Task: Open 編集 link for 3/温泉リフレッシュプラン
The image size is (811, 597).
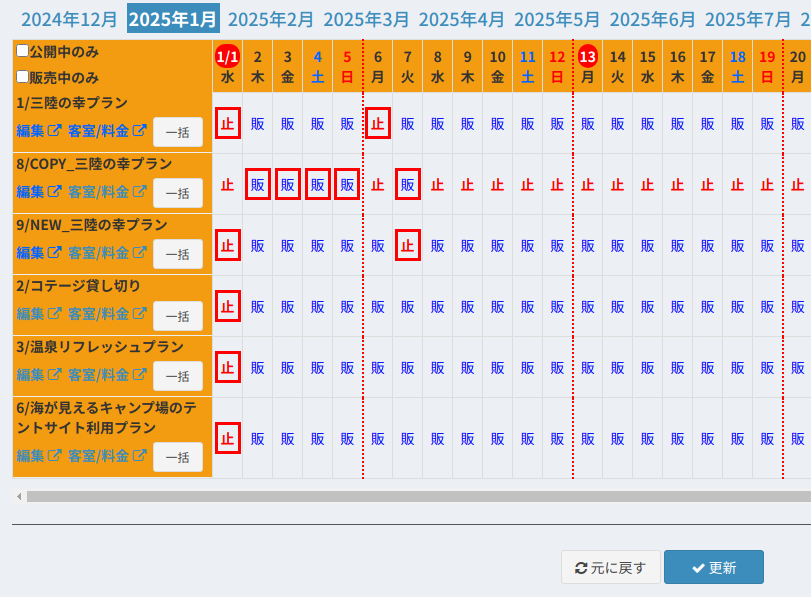Action: (x=39, y=375)
